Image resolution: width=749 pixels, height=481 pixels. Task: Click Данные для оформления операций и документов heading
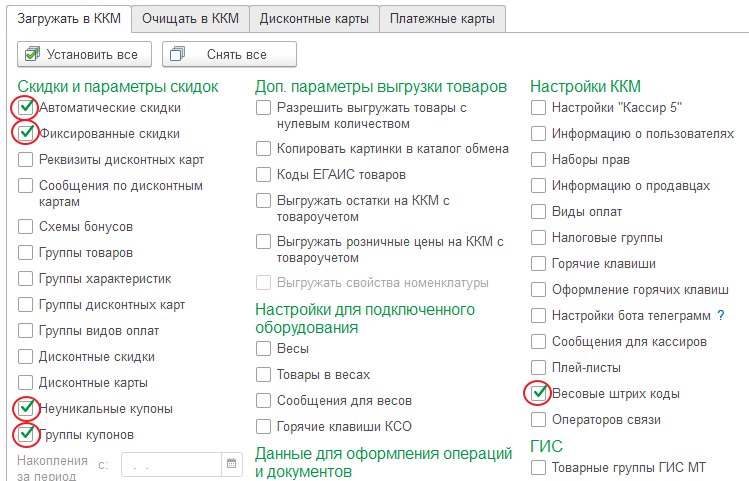click(x=383, y=462)
